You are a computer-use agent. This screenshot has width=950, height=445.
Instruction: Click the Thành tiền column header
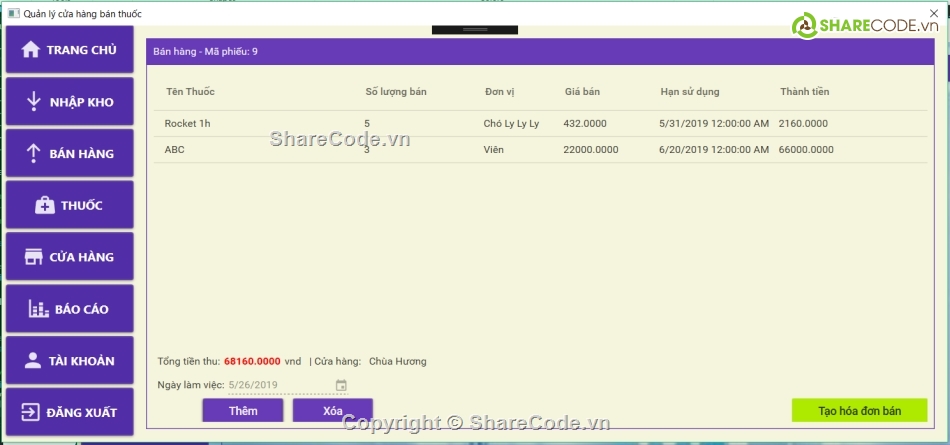click(804, 92)
